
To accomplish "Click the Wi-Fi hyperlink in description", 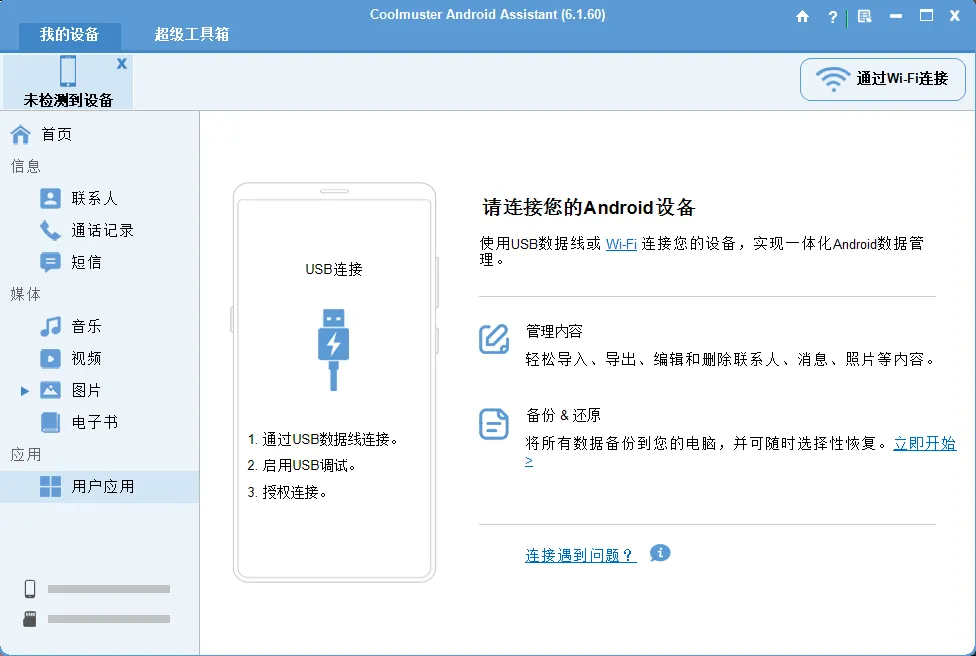I will pyautogui.click(x=621, y=244).
